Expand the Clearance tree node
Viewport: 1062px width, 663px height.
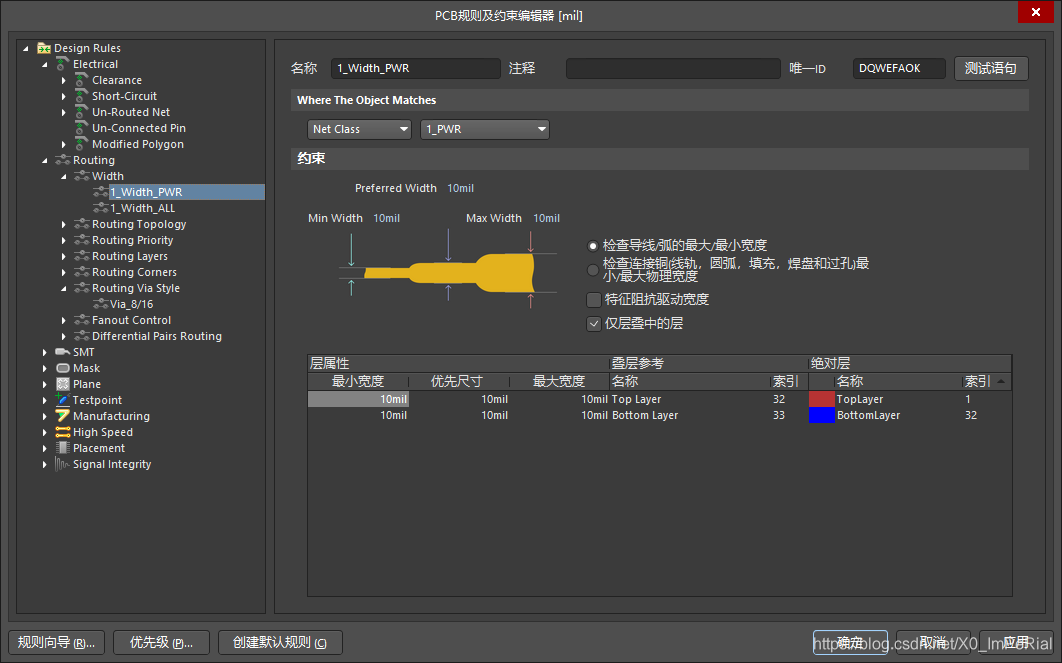[64, 80]
